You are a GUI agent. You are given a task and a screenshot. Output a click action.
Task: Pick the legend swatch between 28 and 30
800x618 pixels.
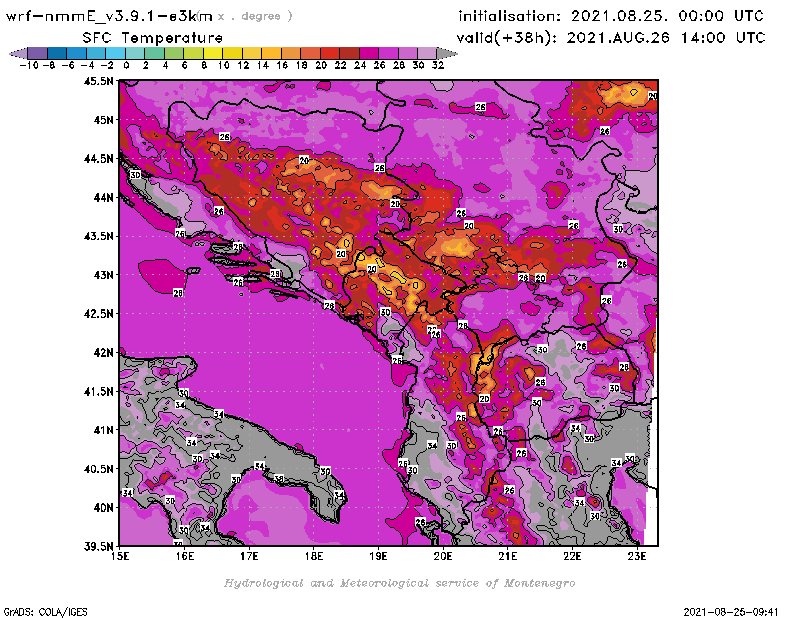coord(407,53)
